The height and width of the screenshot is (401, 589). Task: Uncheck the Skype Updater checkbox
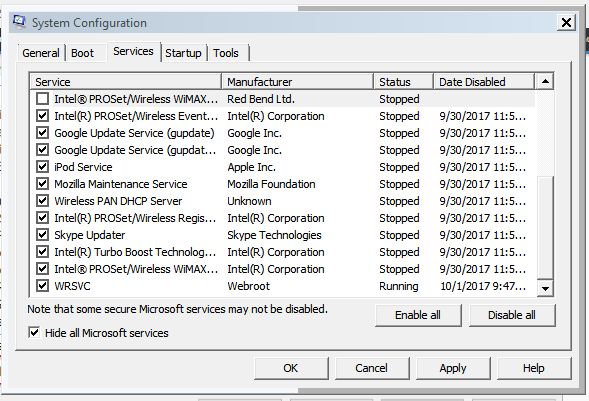pyautogui.click(x=42, y=235)
